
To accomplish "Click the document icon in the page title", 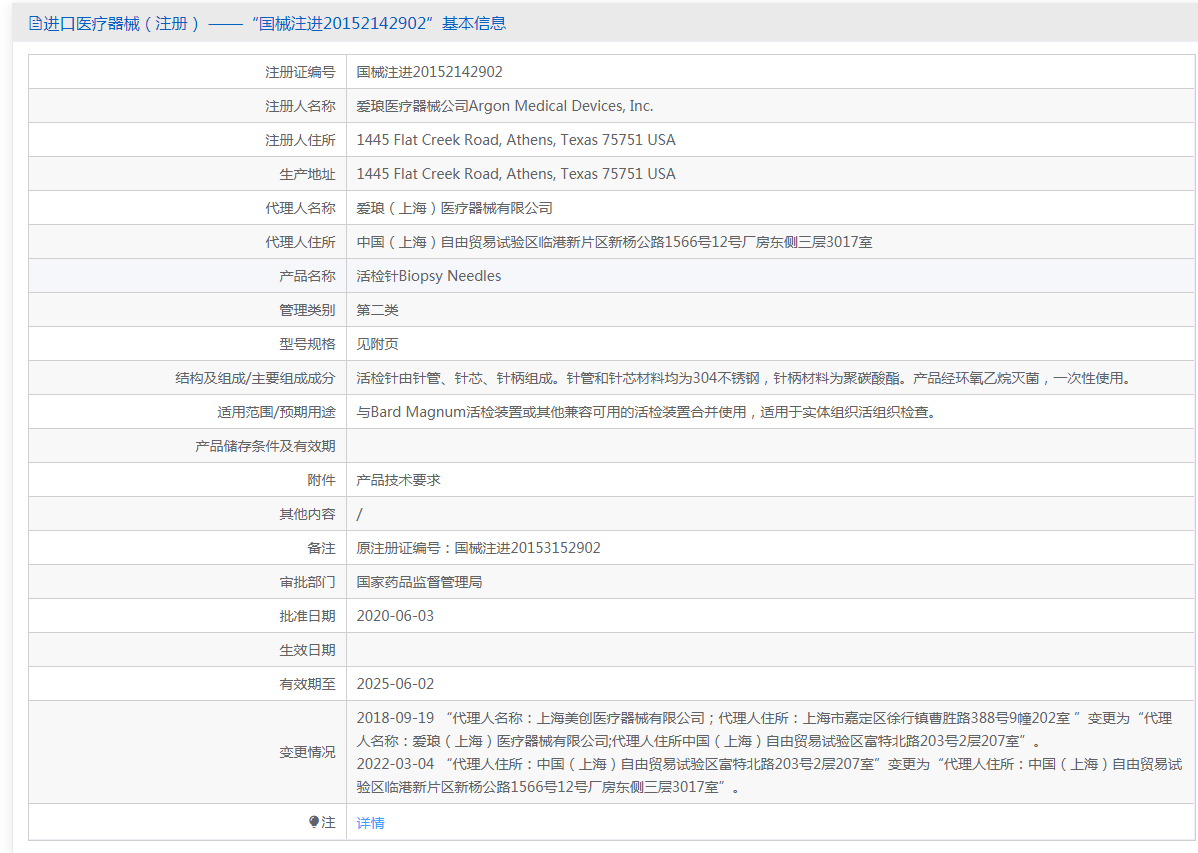I will (x=35, y=23).
